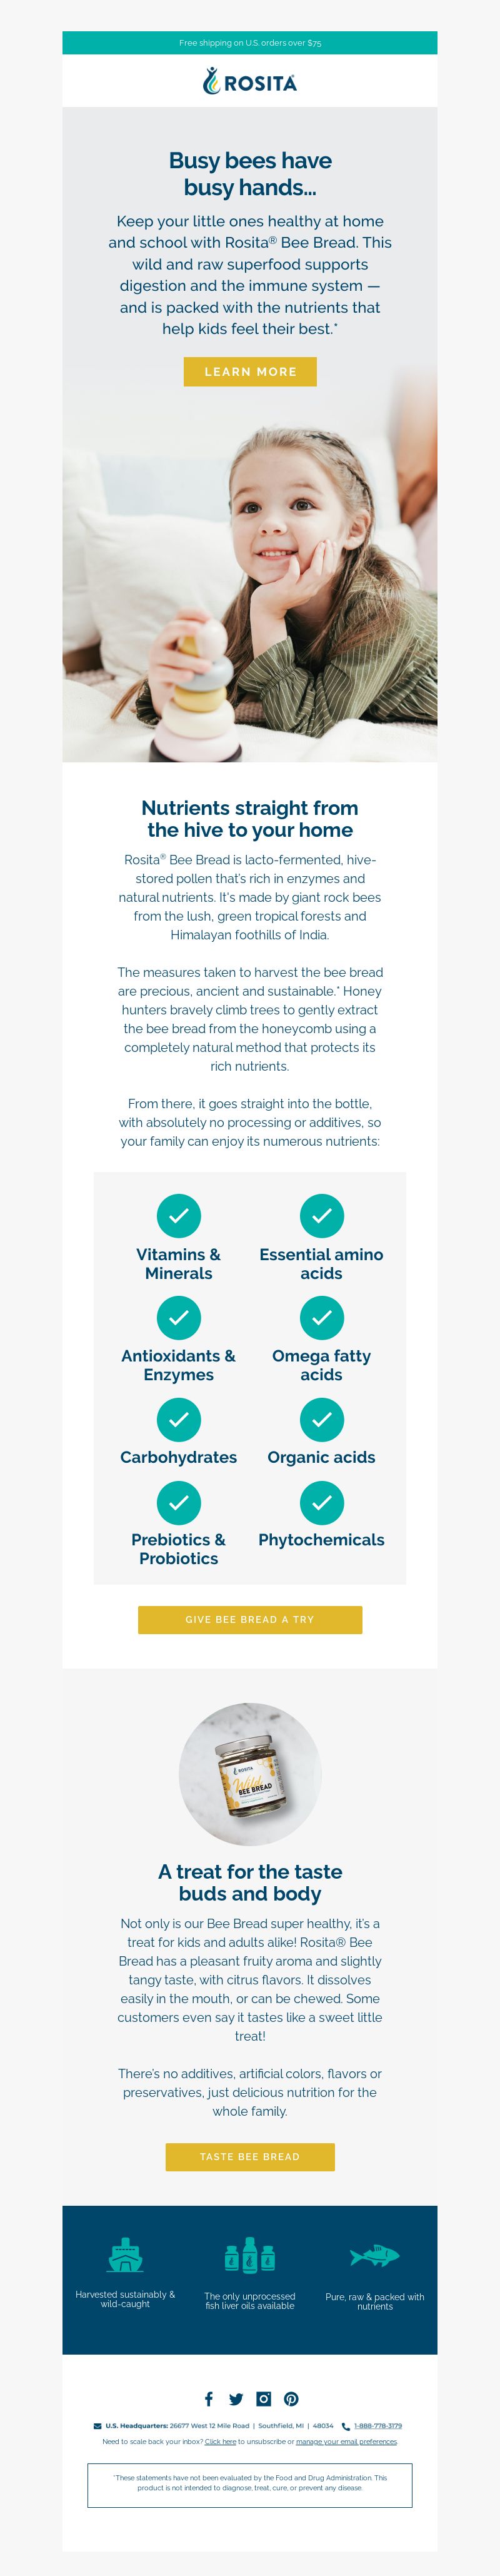Click the checkmark above Carbohydrates
The height and width of the screenshot is (2576, 500).
point(179,1419)
